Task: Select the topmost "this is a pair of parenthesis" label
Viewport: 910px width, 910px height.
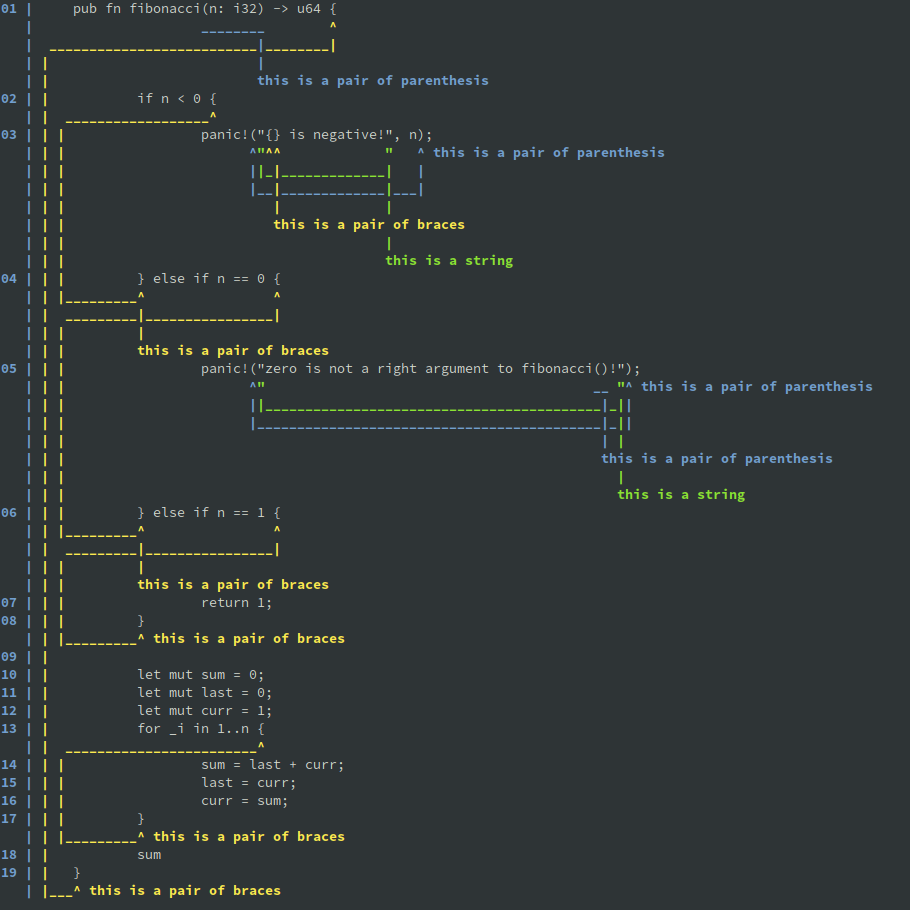Action: (x=373, y=80)
